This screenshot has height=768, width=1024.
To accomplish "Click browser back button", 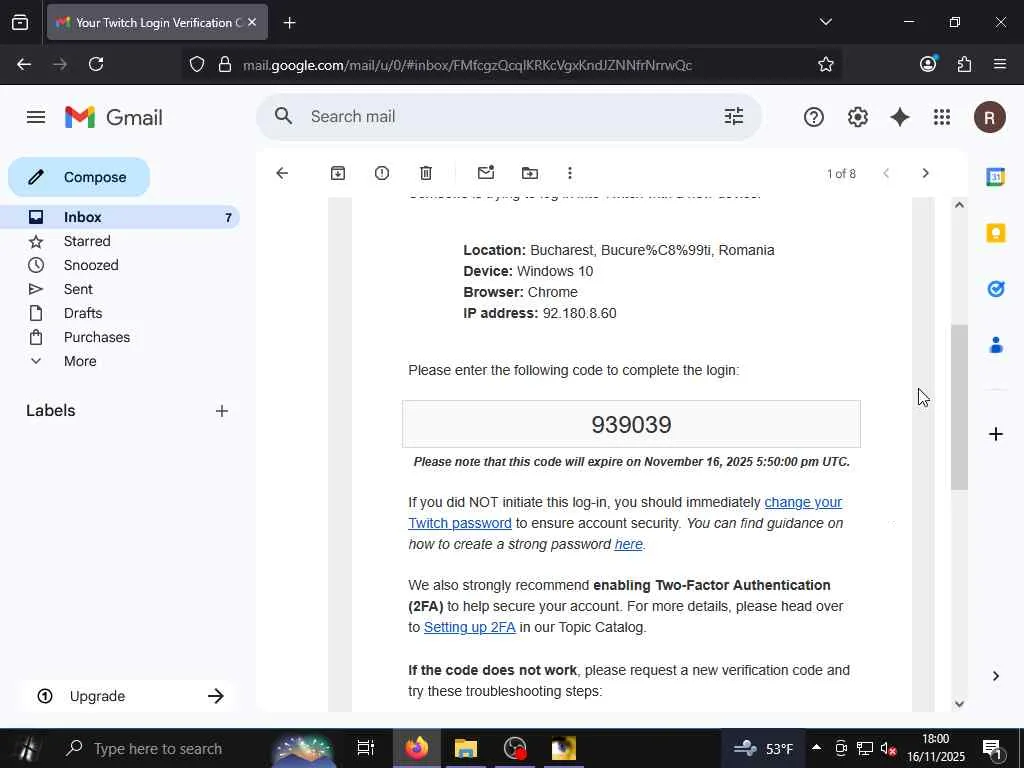I will coord(24,64).
